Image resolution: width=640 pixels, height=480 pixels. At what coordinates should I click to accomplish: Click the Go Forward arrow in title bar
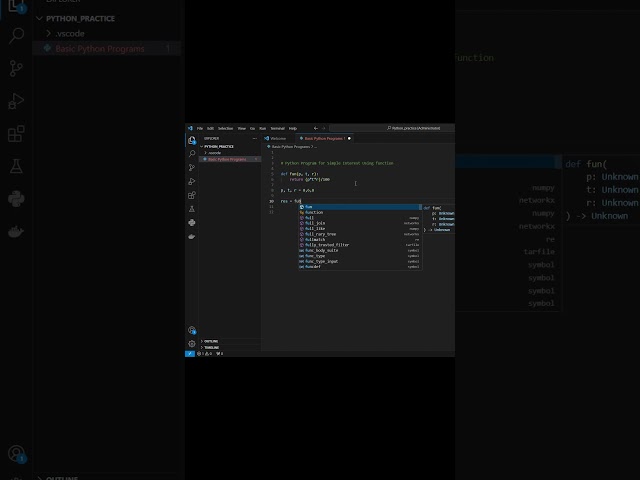point(323,128)
